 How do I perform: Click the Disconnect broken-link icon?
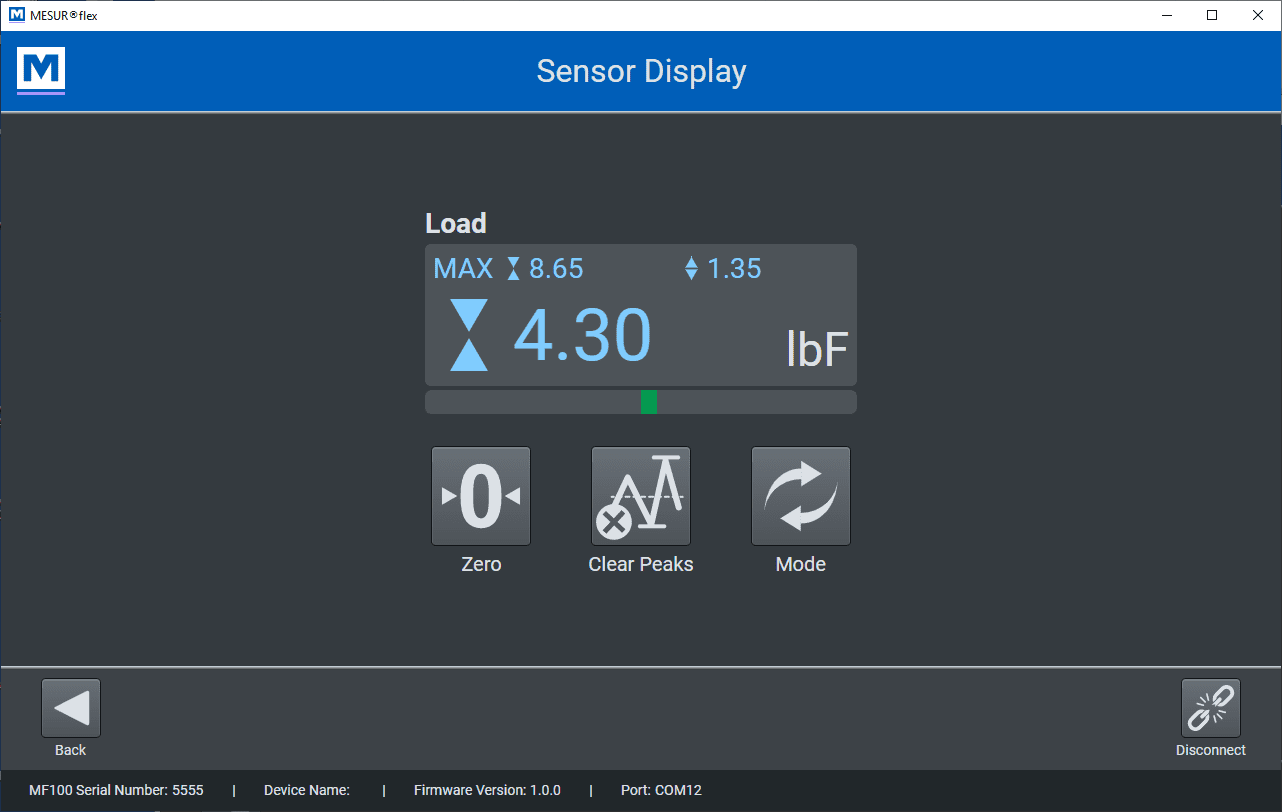(1211, 708)
